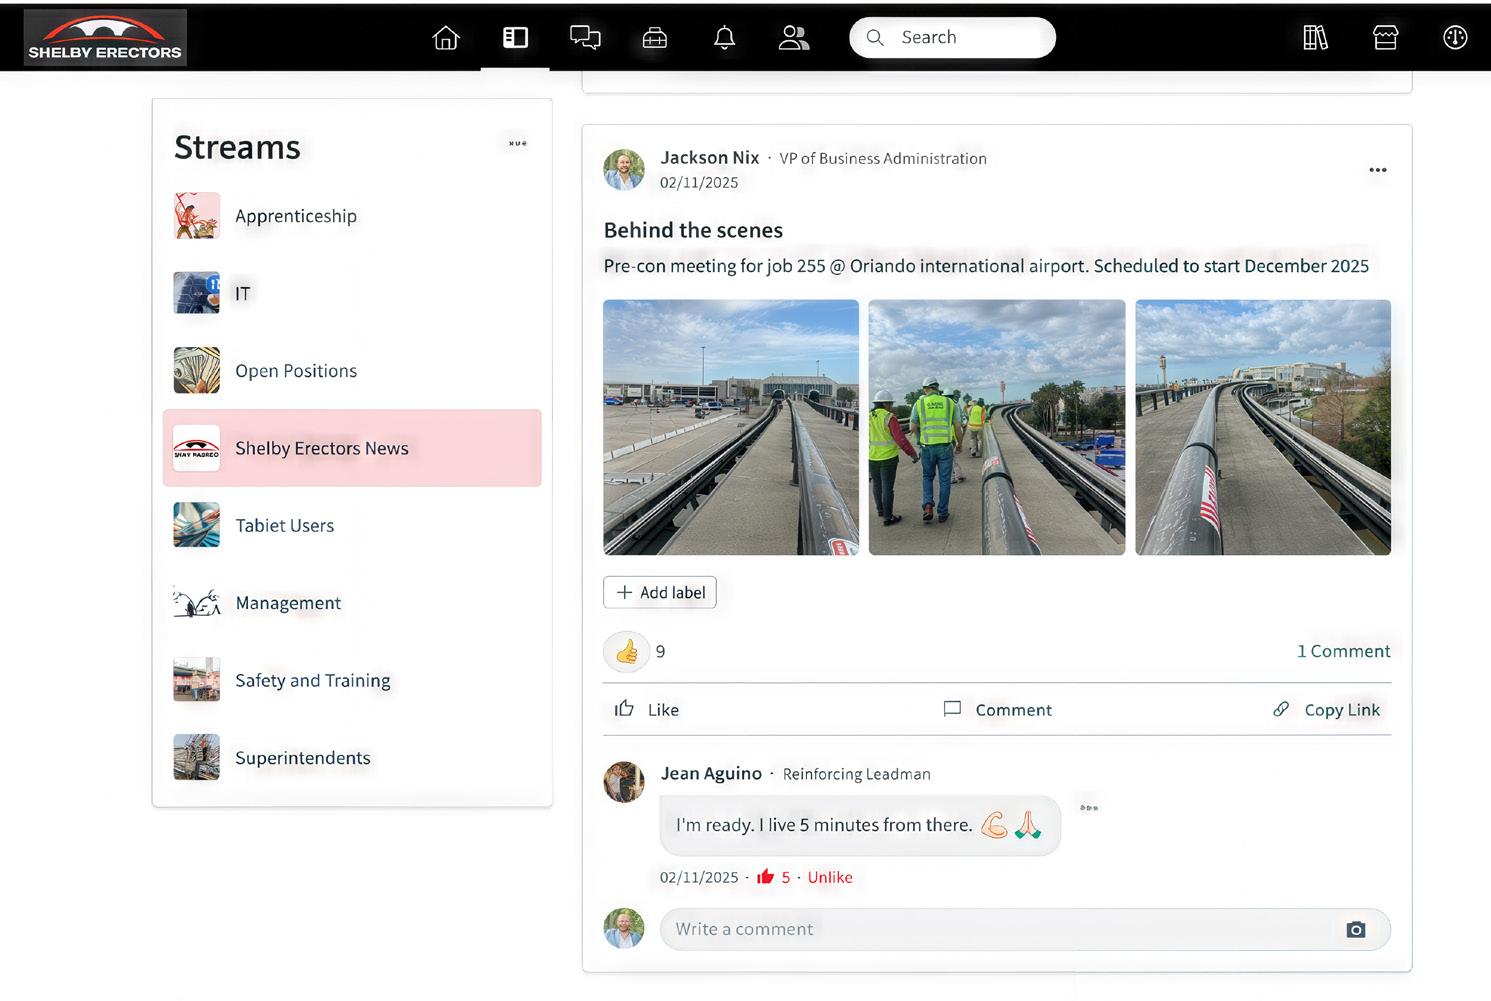Click the red thumbs-up on the comment
Image resolution: width=1491 pixels, height=1001 pixels.
(x=766, y=877)
